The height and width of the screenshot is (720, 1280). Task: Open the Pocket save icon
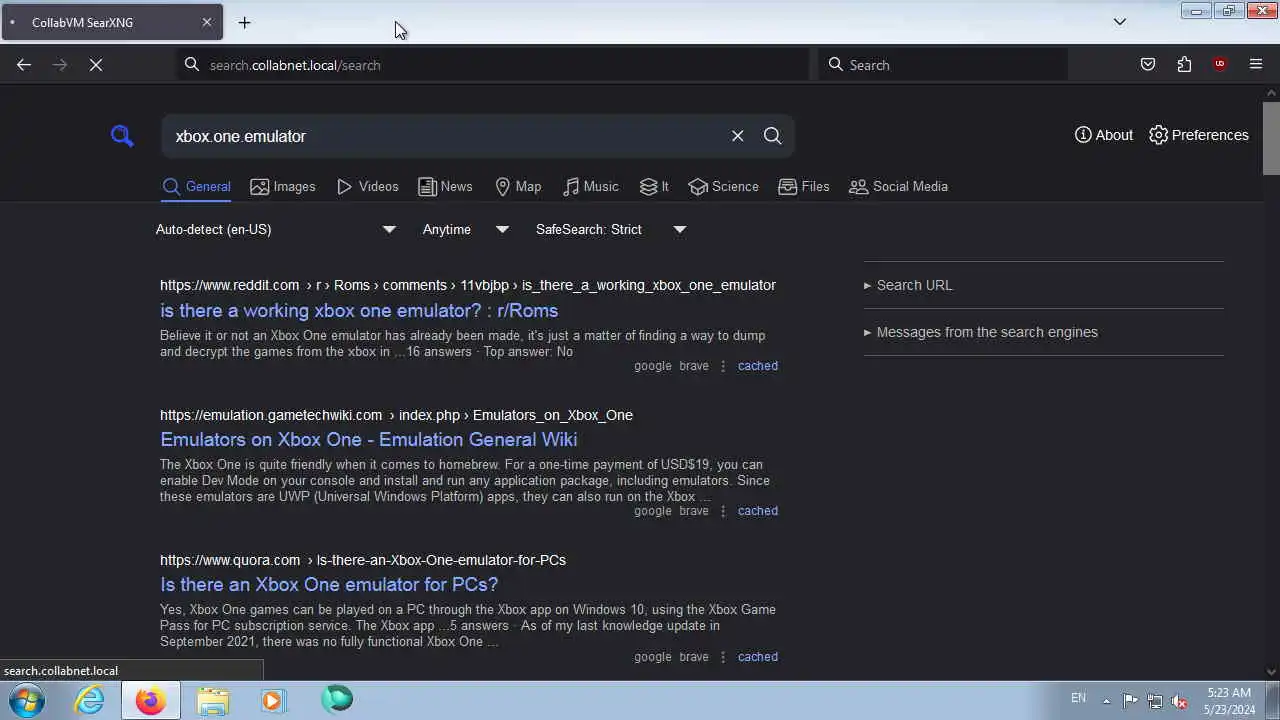pyautogui.click(x=1148, y=65)
